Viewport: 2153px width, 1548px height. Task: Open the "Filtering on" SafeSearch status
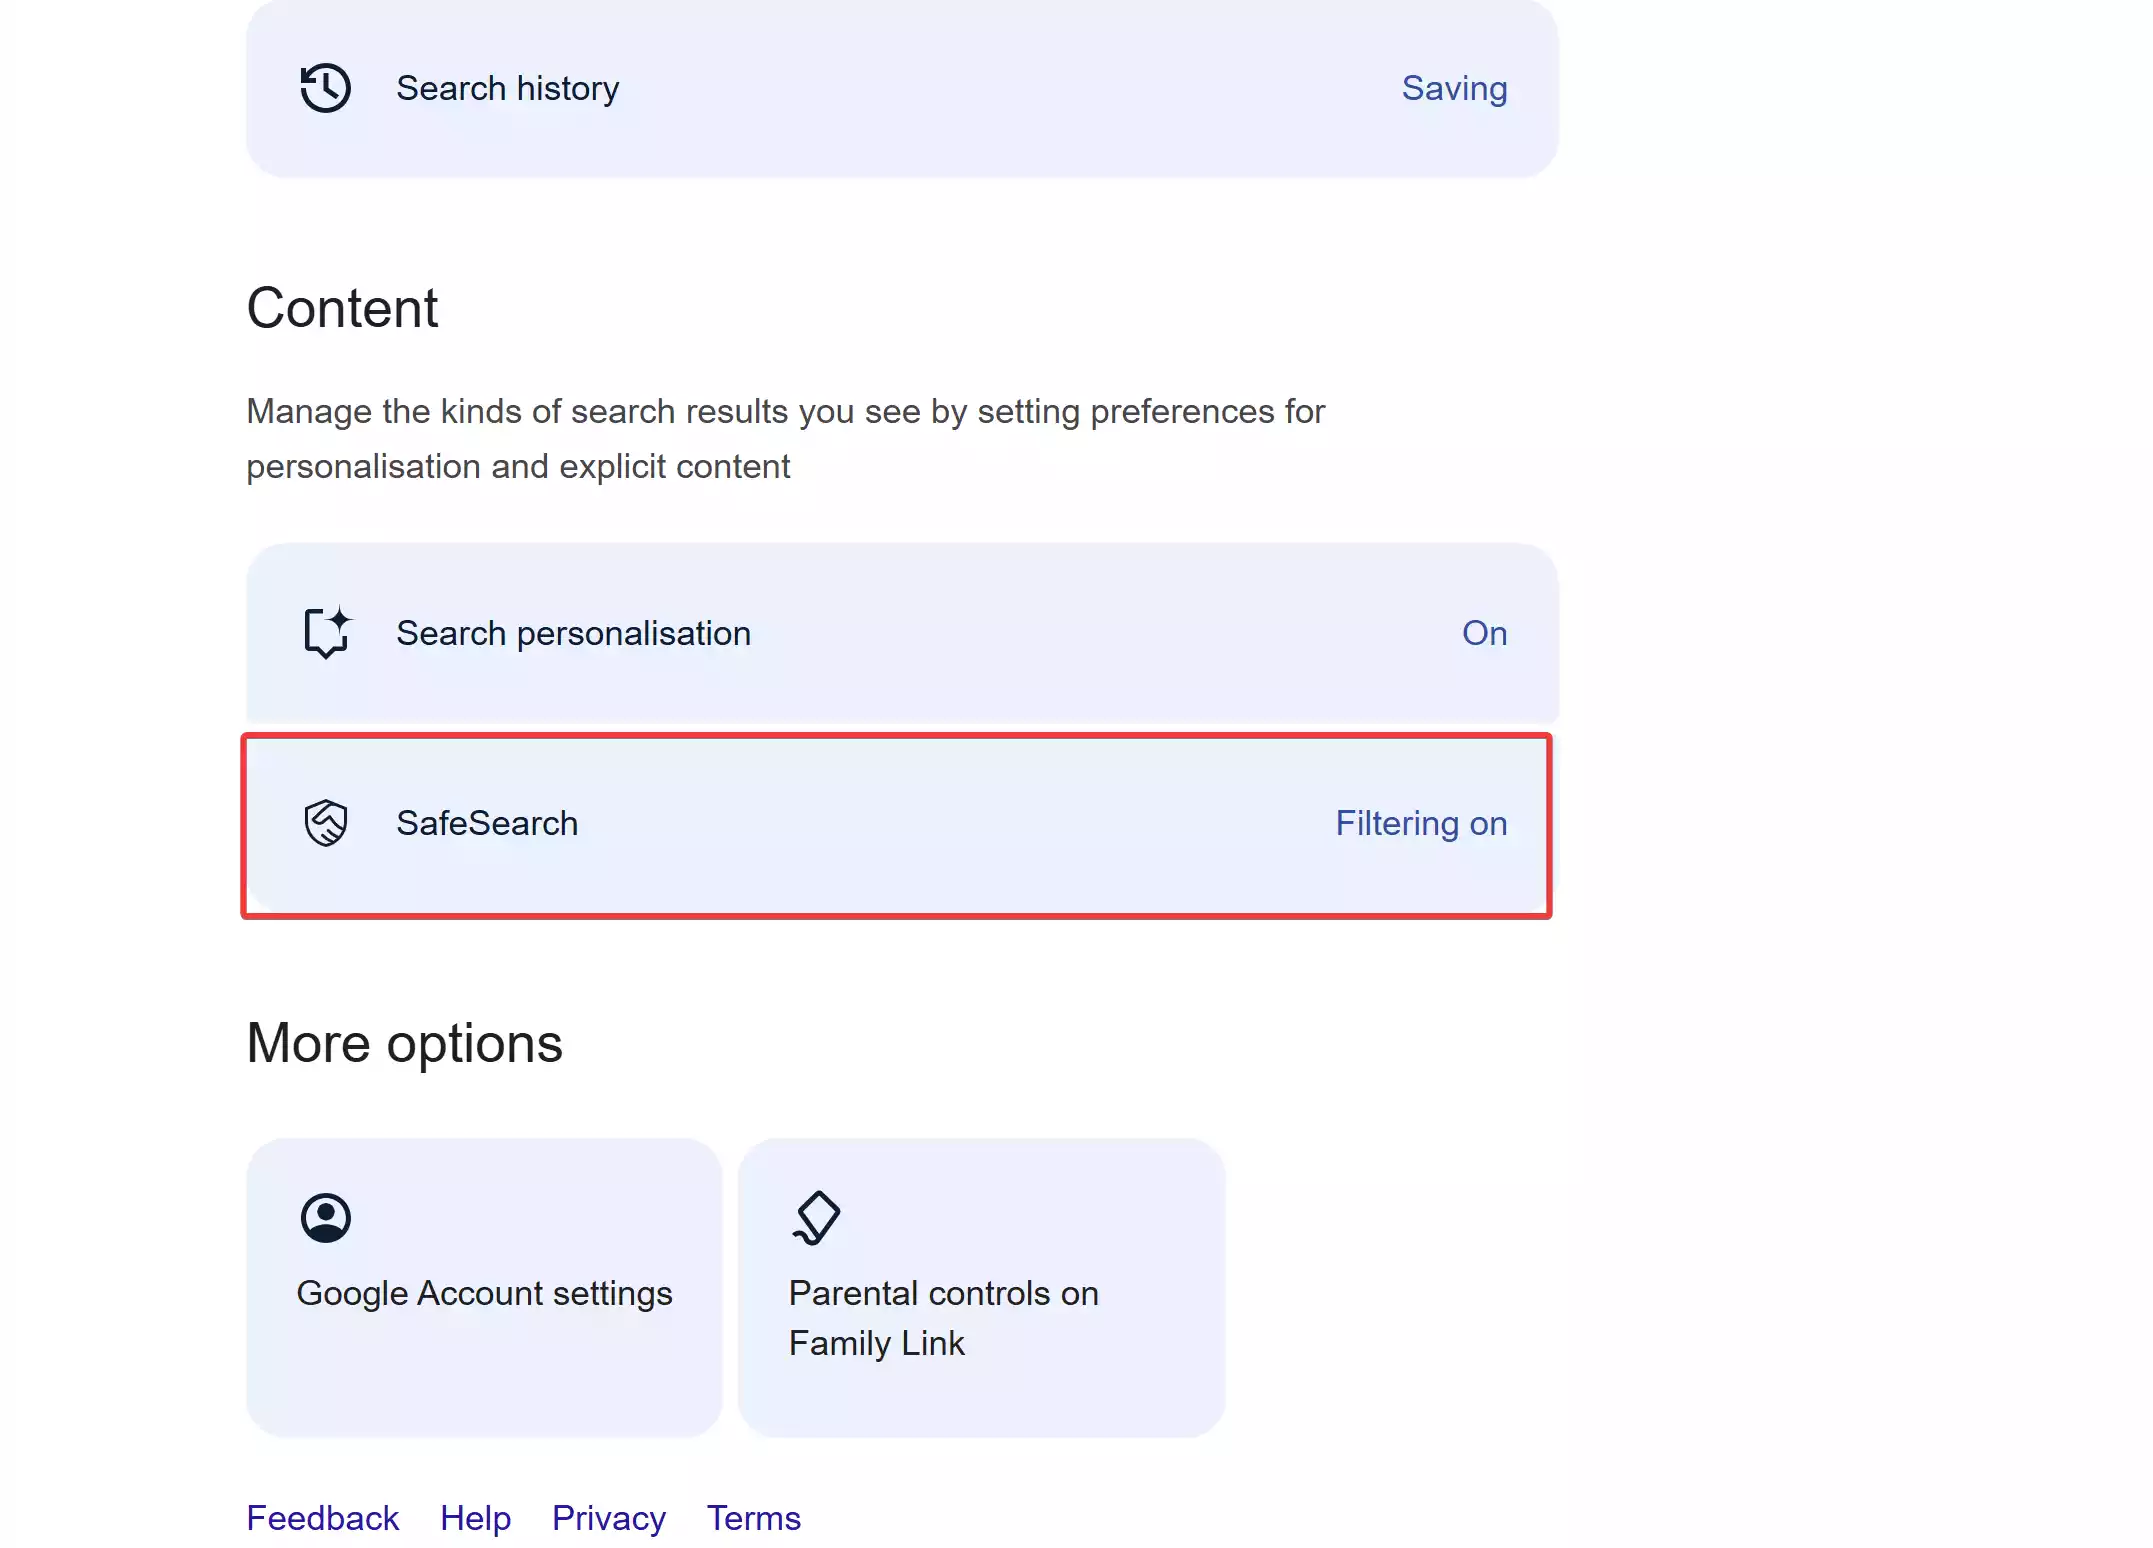(x=1421, y=822)
